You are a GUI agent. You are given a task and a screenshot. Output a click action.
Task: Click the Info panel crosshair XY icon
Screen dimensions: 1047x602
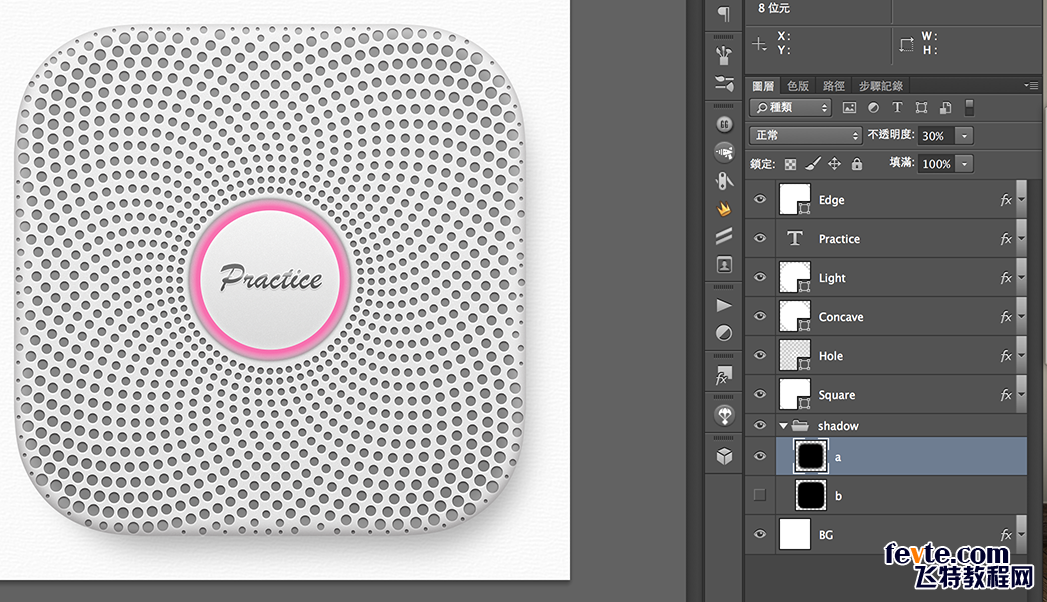click(759, 44)
